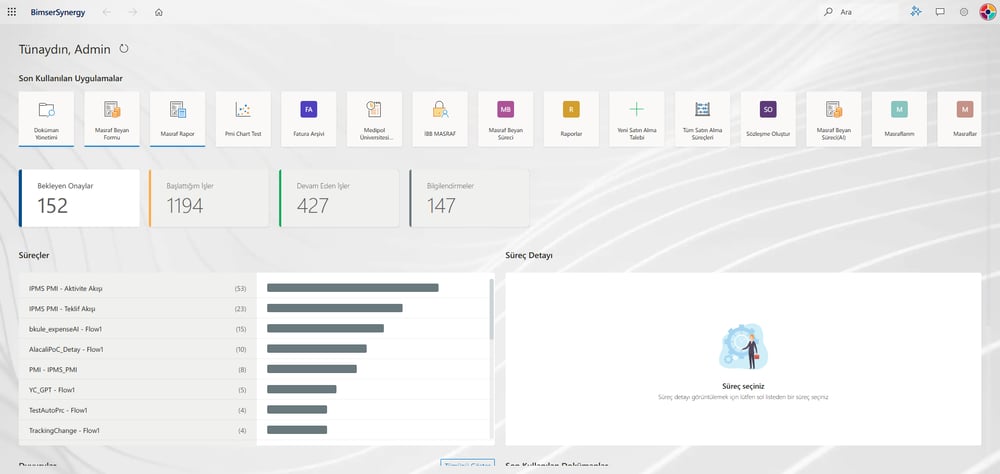
Task: Select Bekleyen Onaylar tab card
Action: click(79, 198)
